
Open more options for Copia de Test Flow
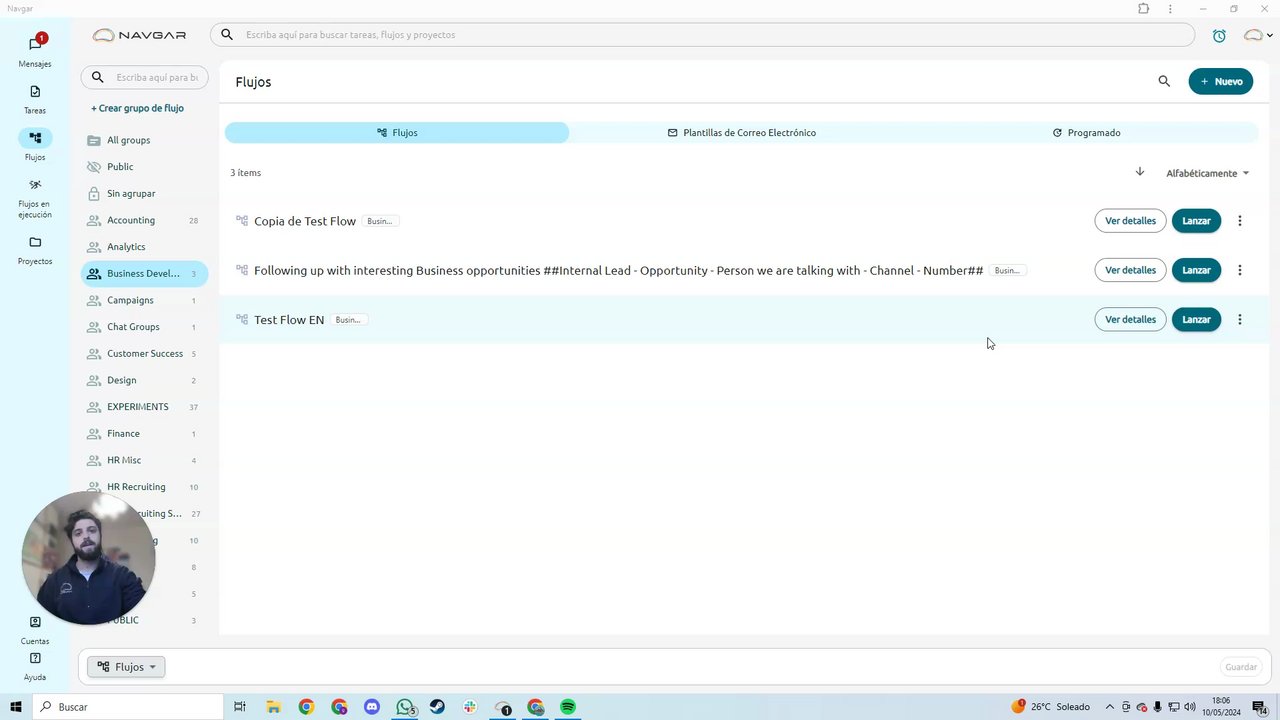pyautogui.click(x=1240, y=221)
